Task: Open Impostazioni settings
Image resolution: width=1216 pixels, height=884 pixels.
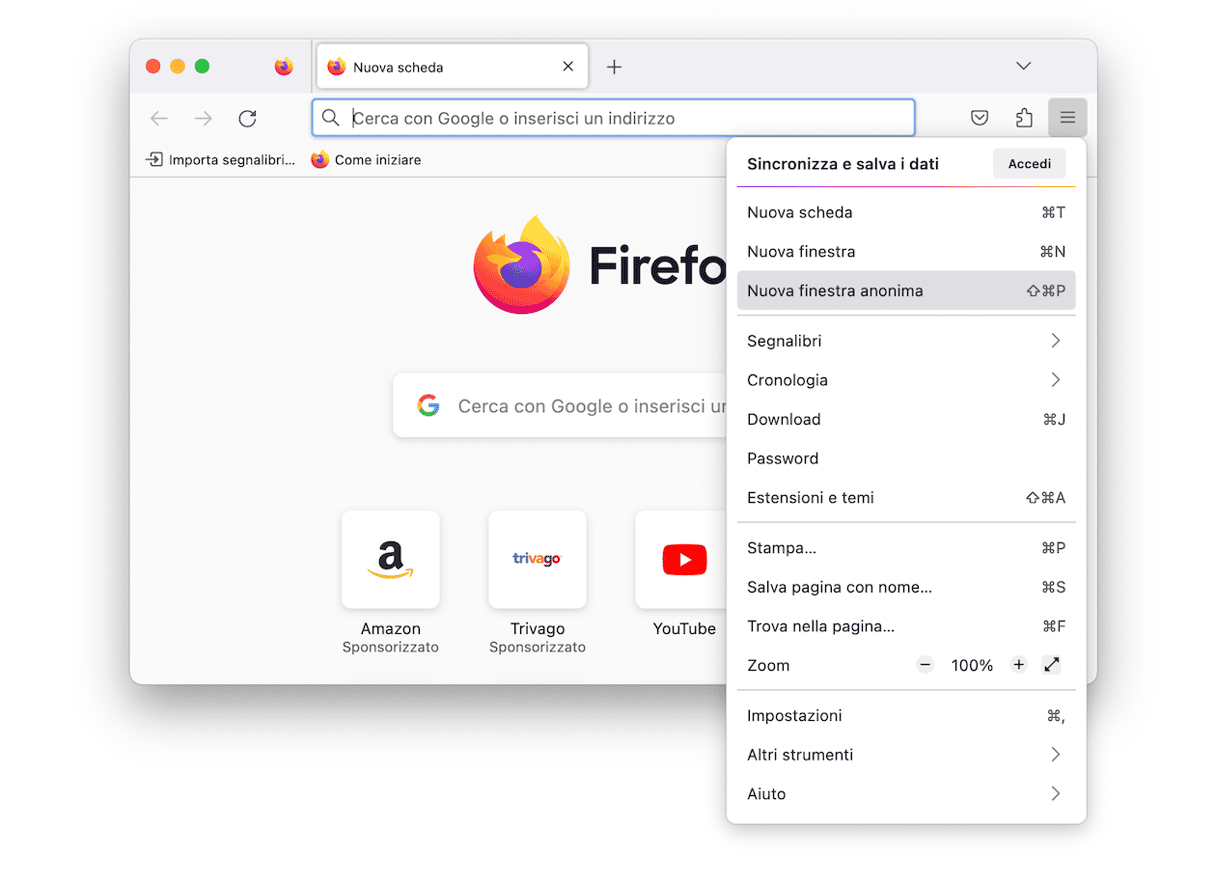Action: click(906, 715)
